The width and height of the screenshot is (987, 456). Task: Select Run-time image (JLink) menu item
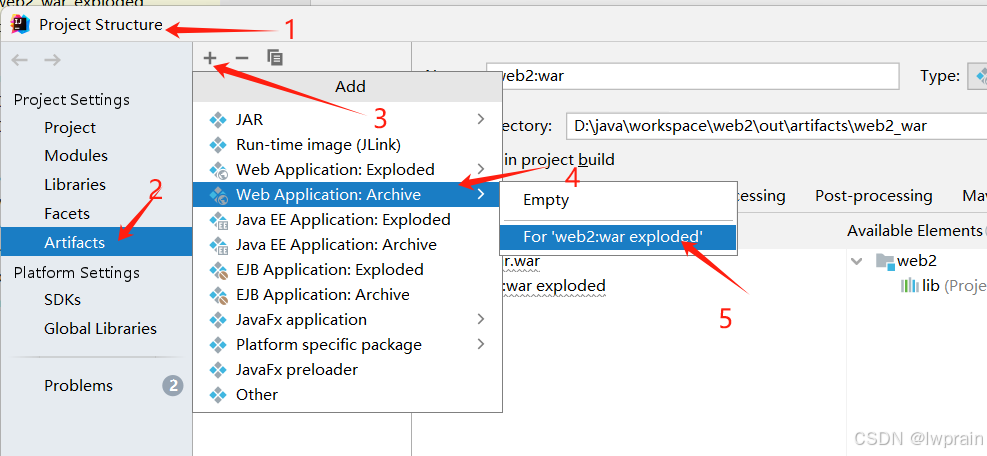347,144
